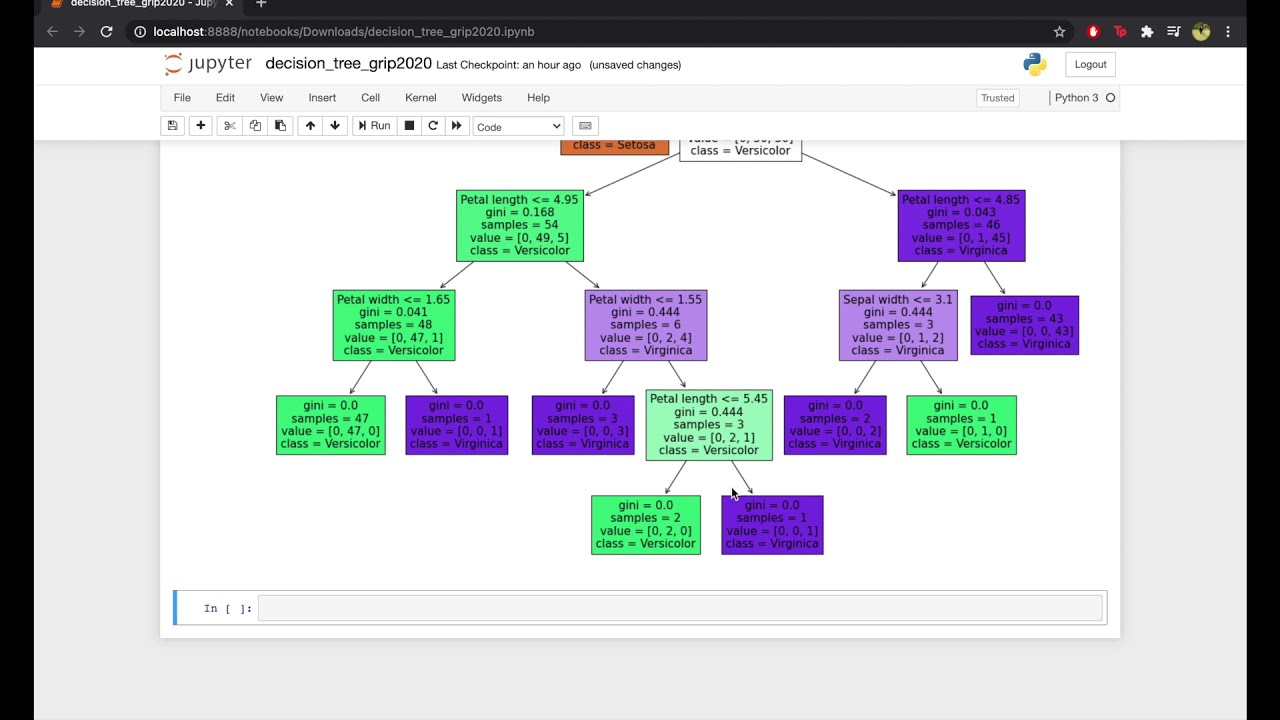The image size is (1280, 720).
Task: Click tree node Sepal width <= 3.1
Action: pos(898,325)
